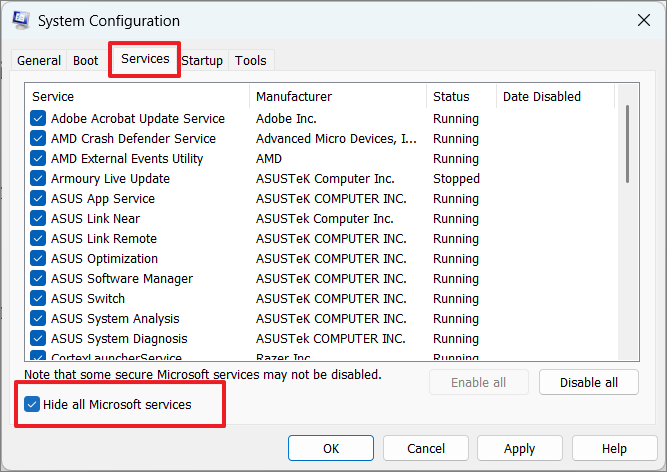667x472 pixels.
Task: Toggle Hide all Microsoft services checkbox
Action: pos(32,404)
